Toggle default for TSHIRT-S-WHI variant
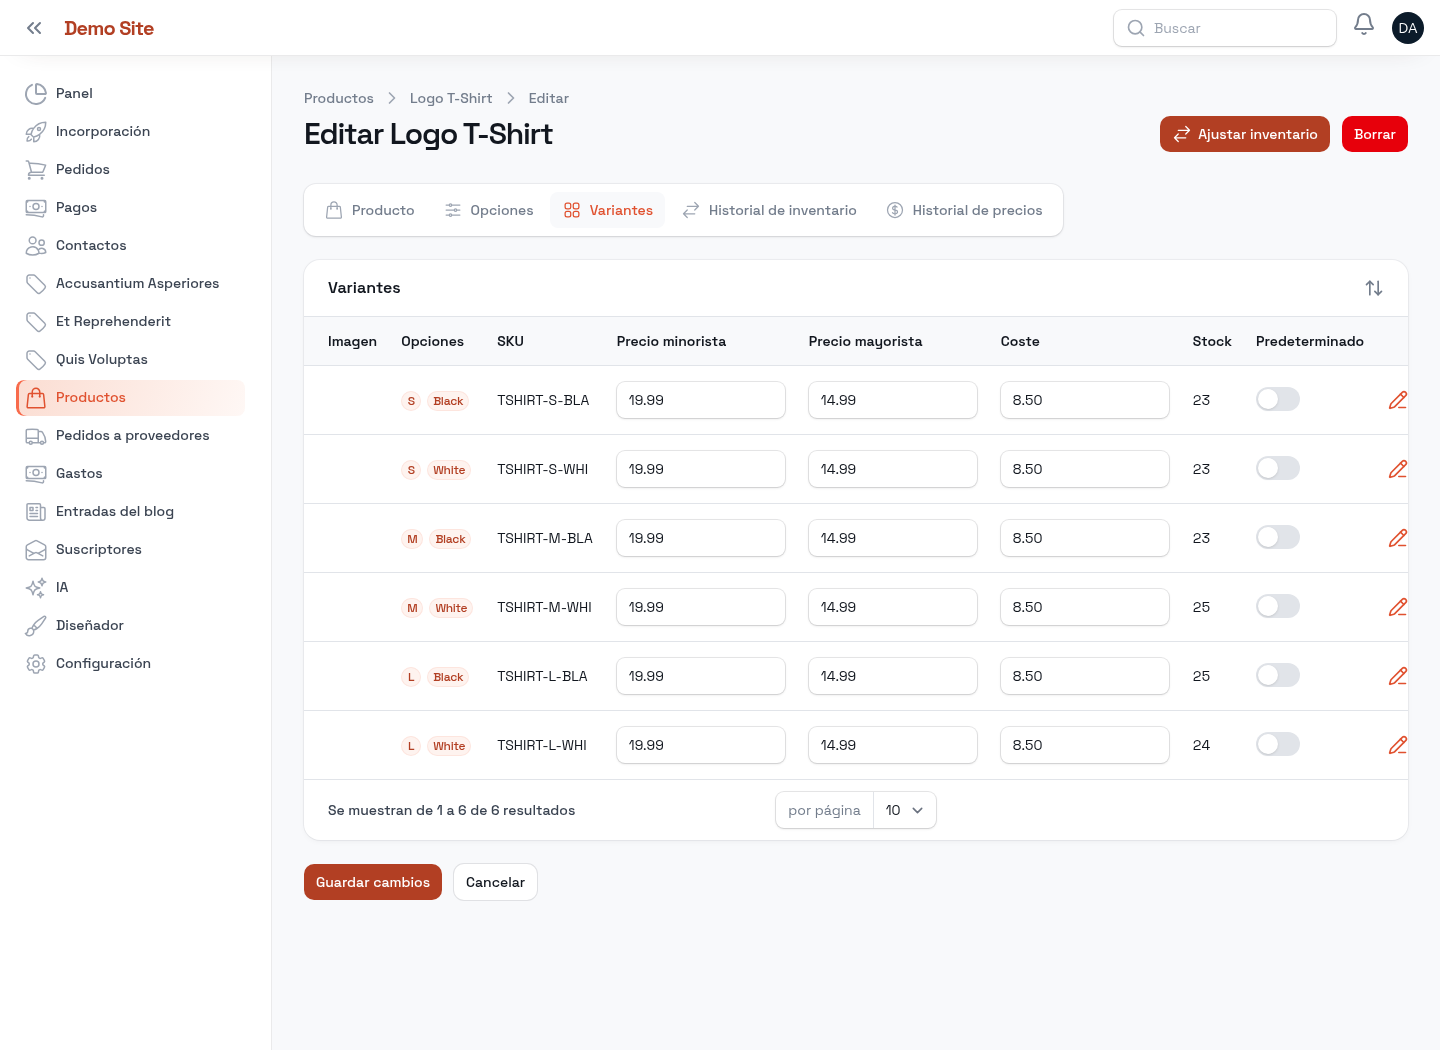This screenshot has height=1050, width=1440. click(1278, 468)
